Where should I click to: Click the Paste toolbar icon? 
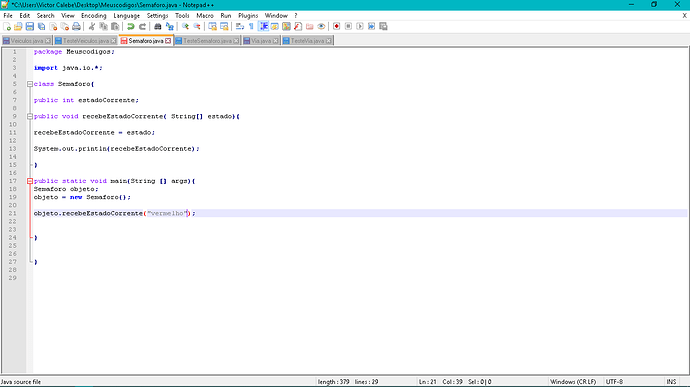pyautogui.click(x=115, y=26)
